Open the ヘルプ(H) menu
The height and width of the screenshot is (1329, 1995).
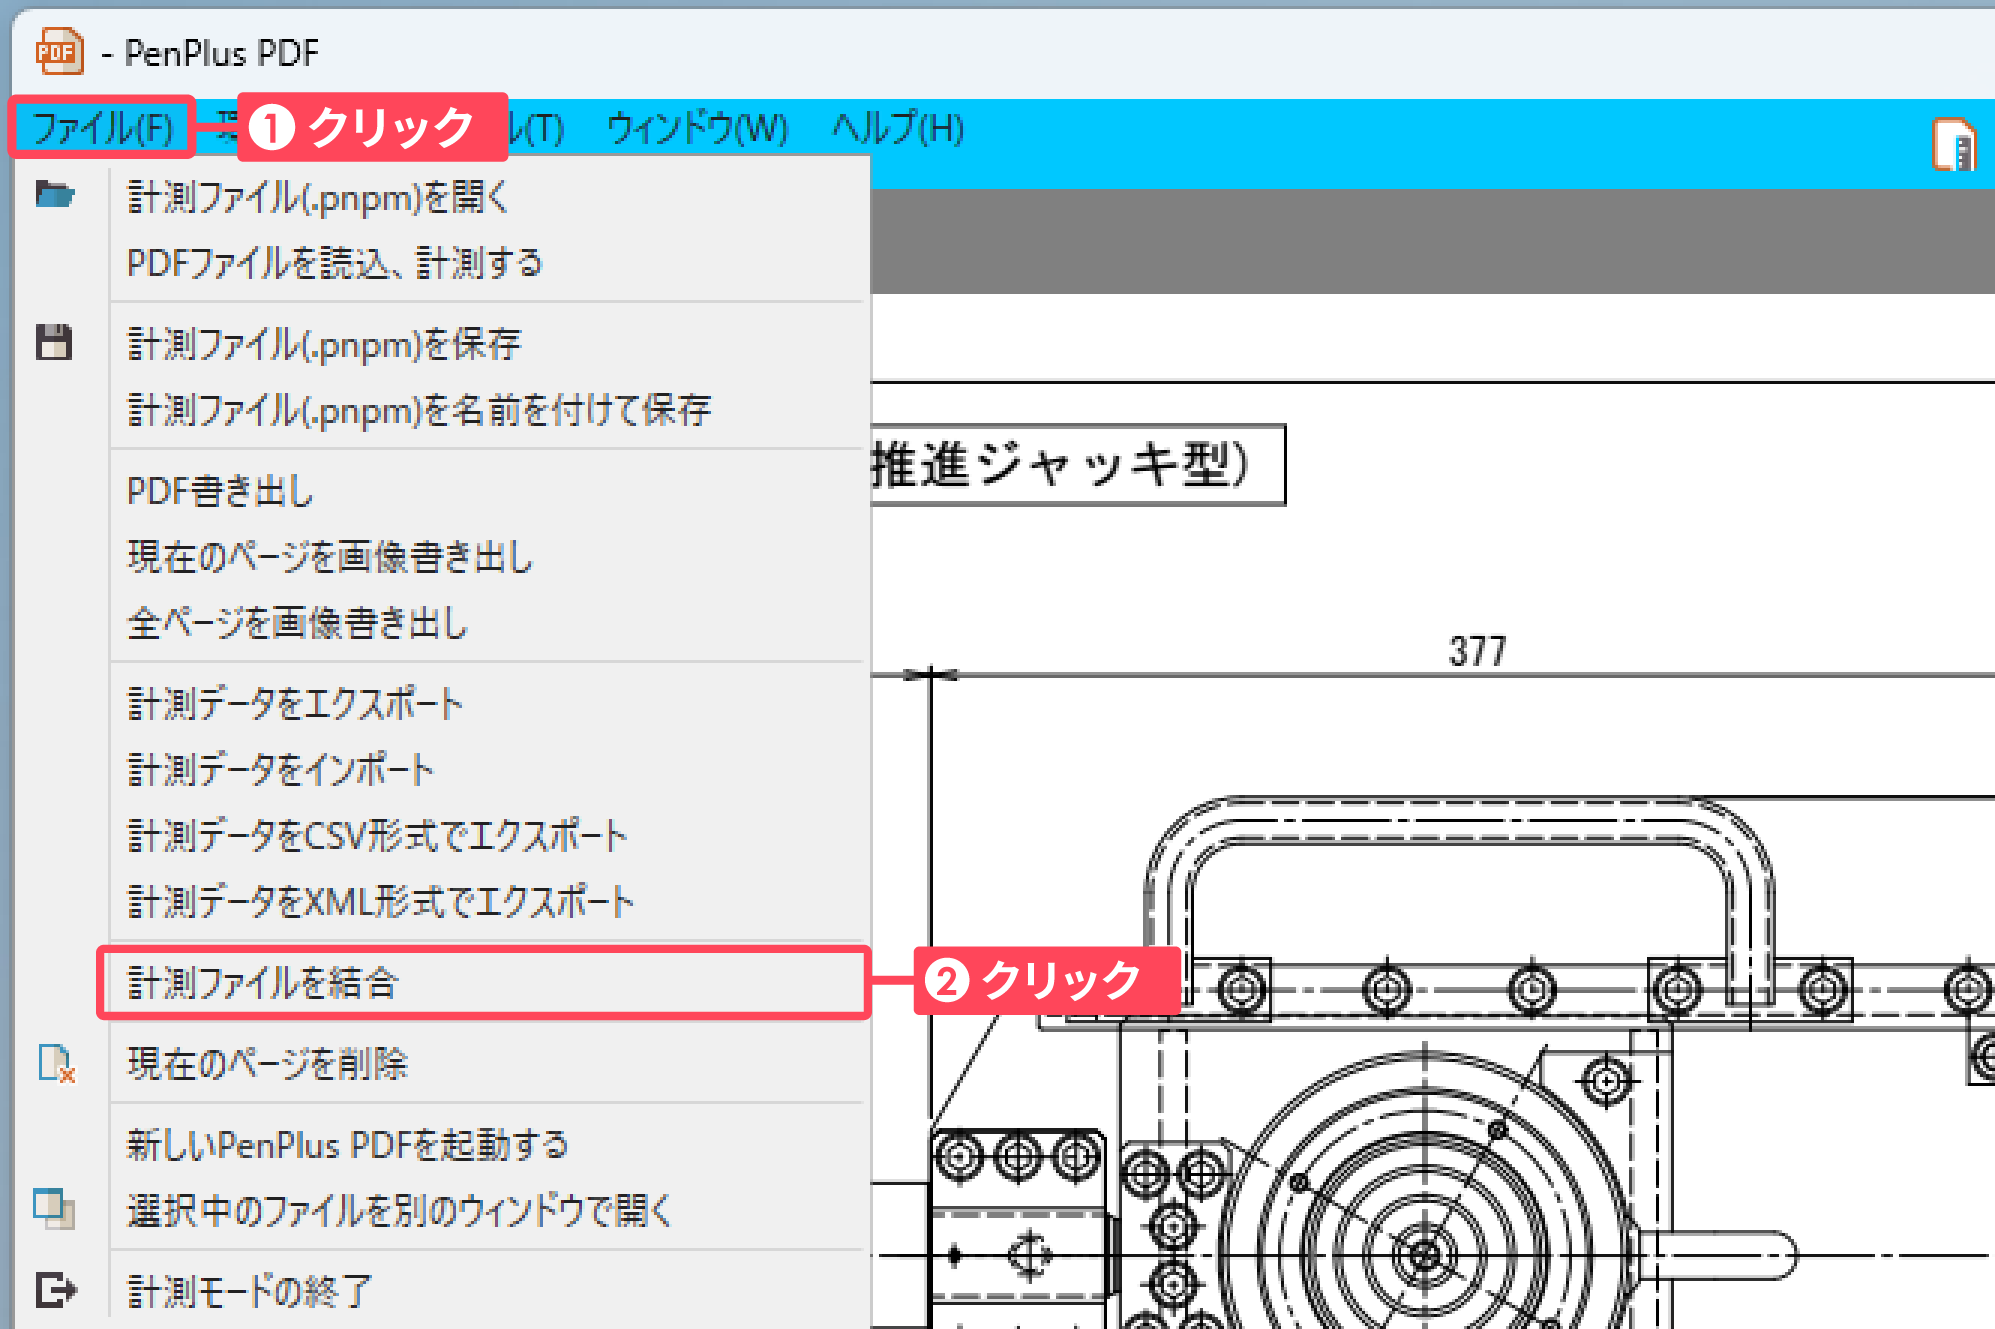pyautogui.click(x=898, y=128)
